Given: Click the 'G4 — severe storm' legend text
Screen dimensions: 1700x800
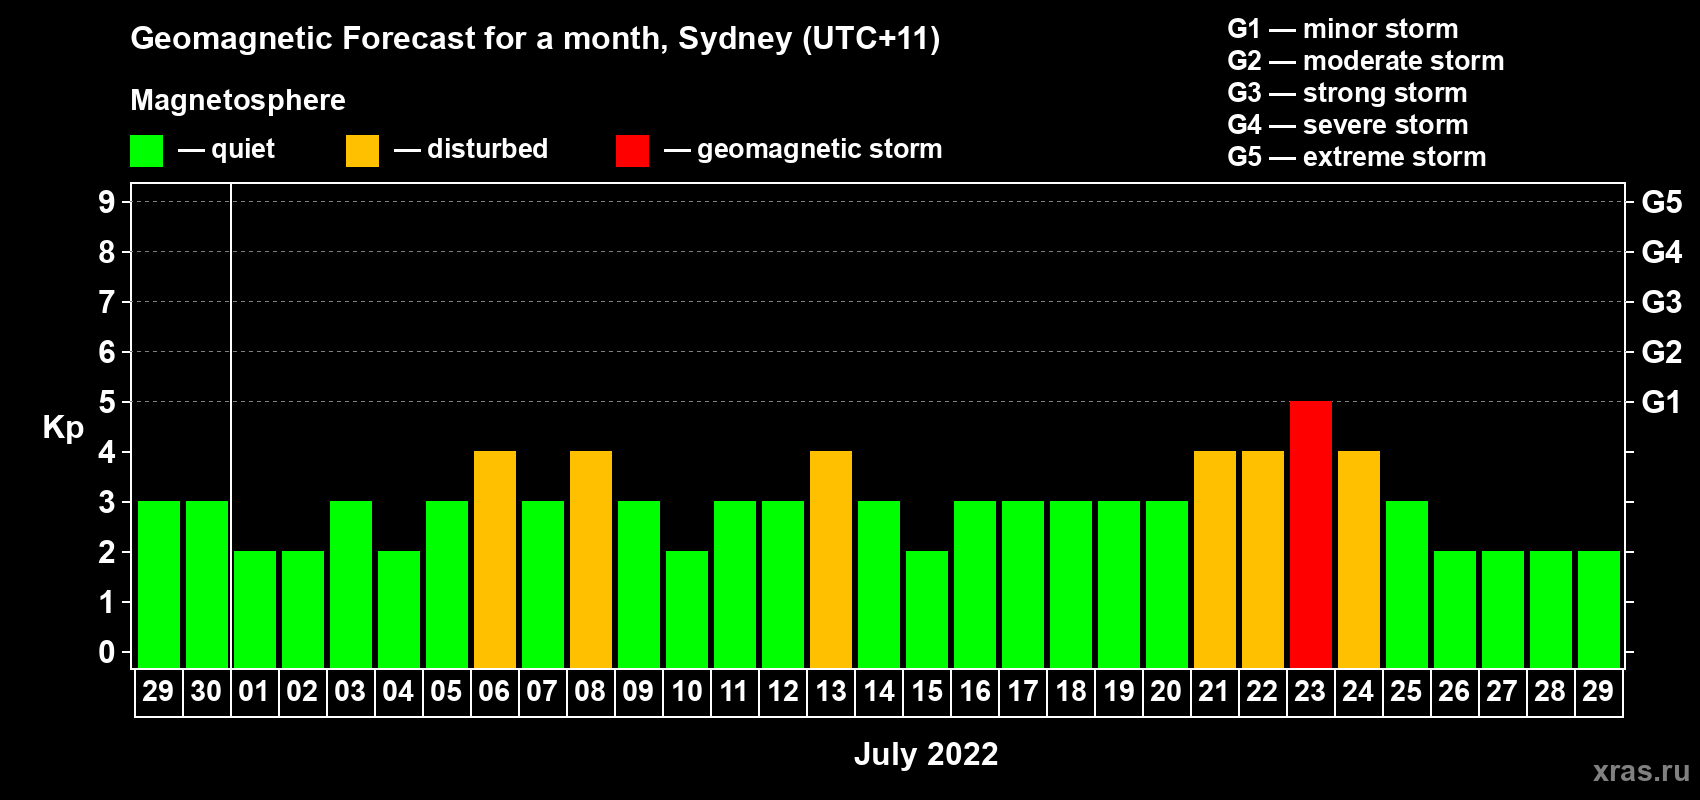Looking at the screenshot, I should pyautogui.click(x=1348, y=125).
